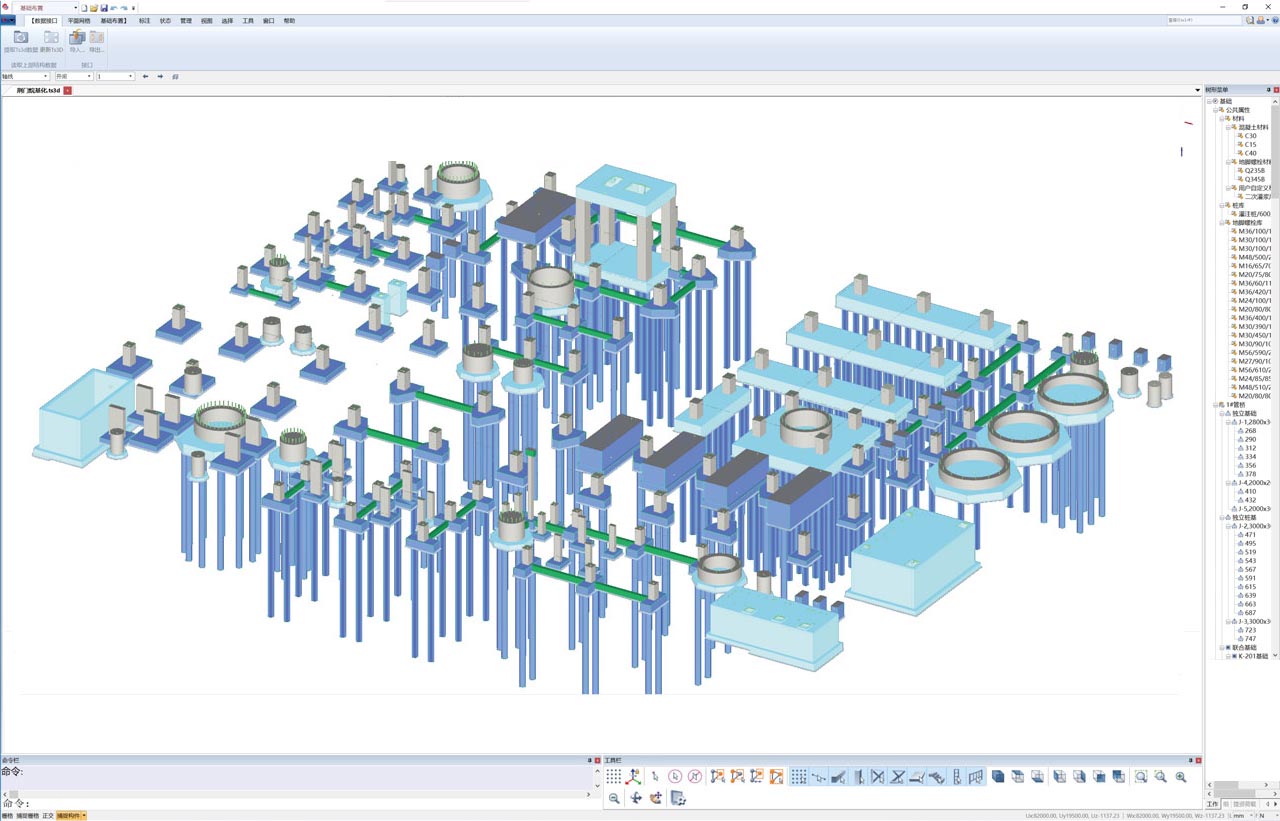Click the coordinate axes icon in toolbar

(x=633, y=777)
